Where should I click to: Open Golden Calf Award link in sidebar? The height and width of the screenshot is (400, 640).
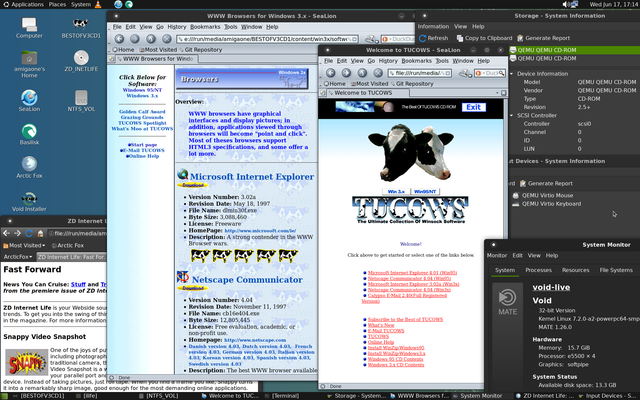click(x=142, y=111)
